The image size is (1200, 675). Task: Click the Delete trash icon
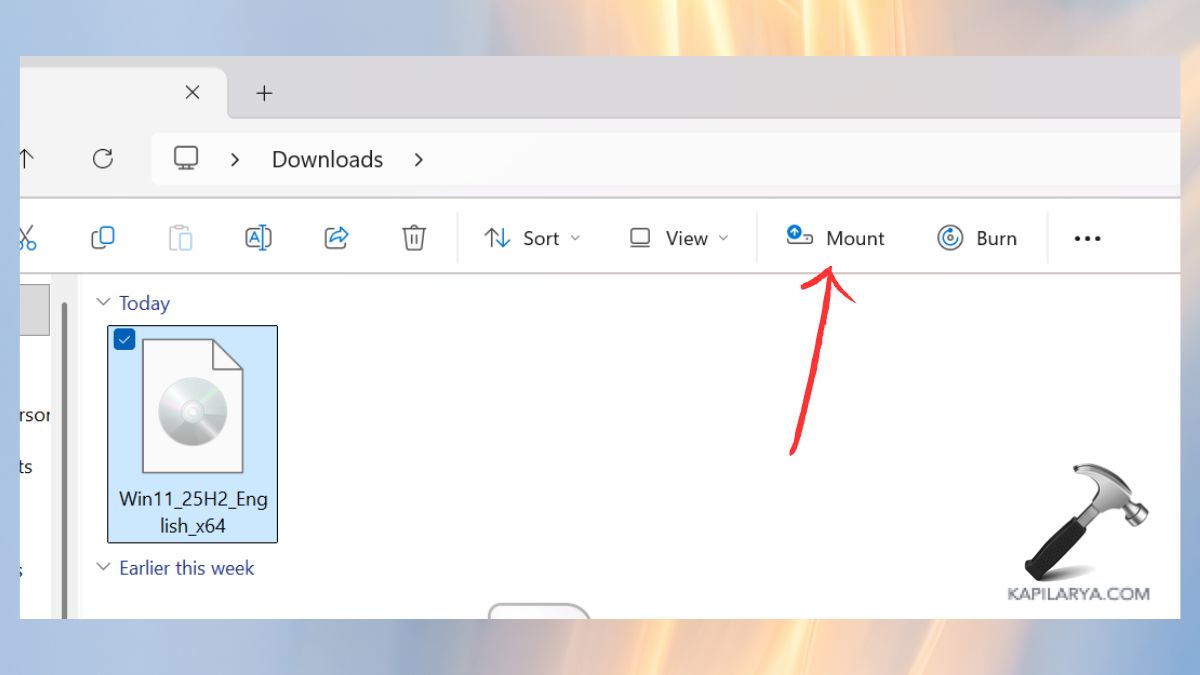coord(414,238)
